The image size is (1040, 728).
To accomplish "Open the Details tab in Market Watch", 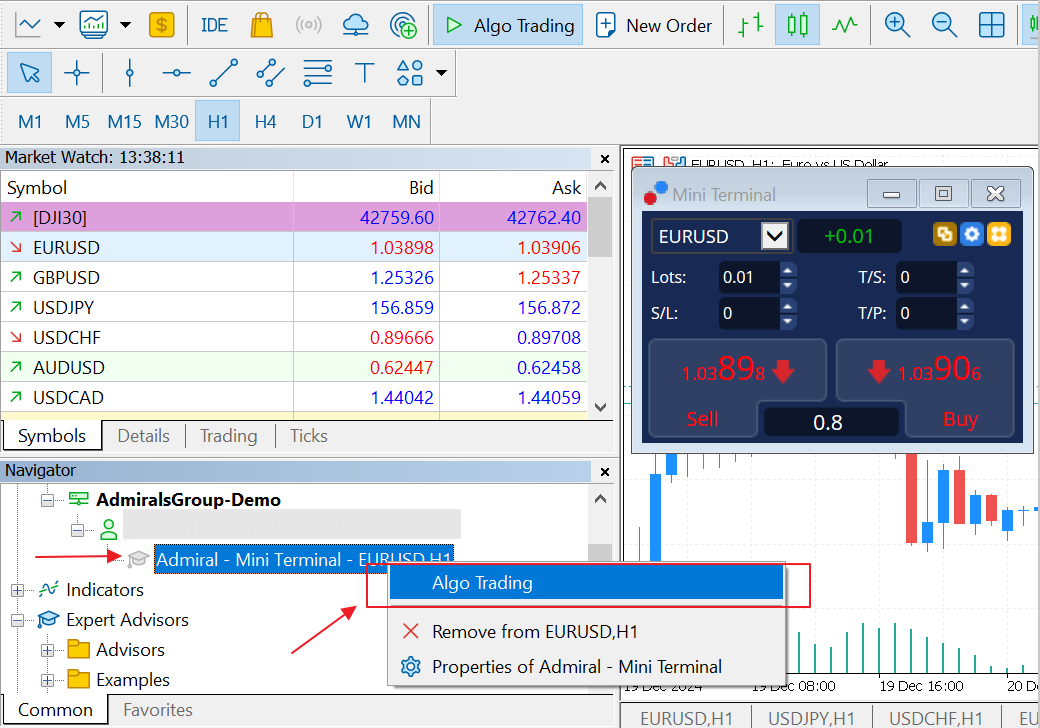I will (143, 436).
